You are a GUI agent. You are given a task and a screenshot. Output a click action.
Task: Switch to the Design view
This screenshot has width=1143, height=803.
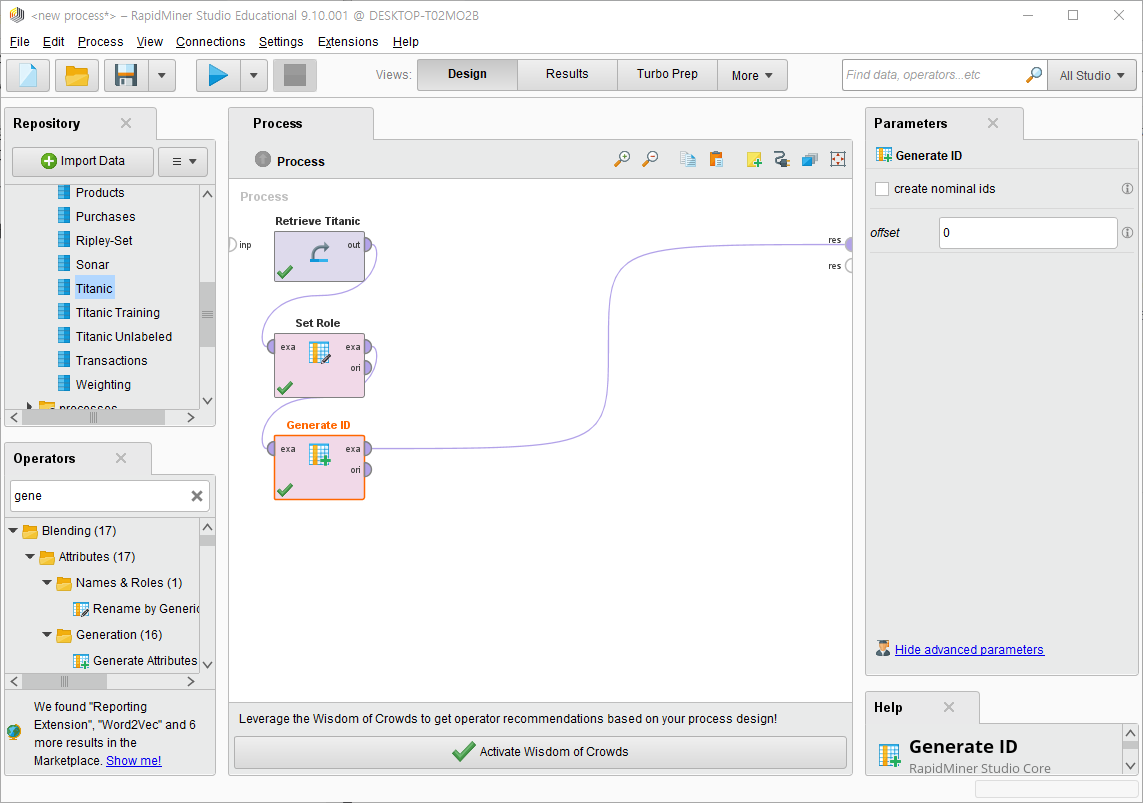(467, 74)
